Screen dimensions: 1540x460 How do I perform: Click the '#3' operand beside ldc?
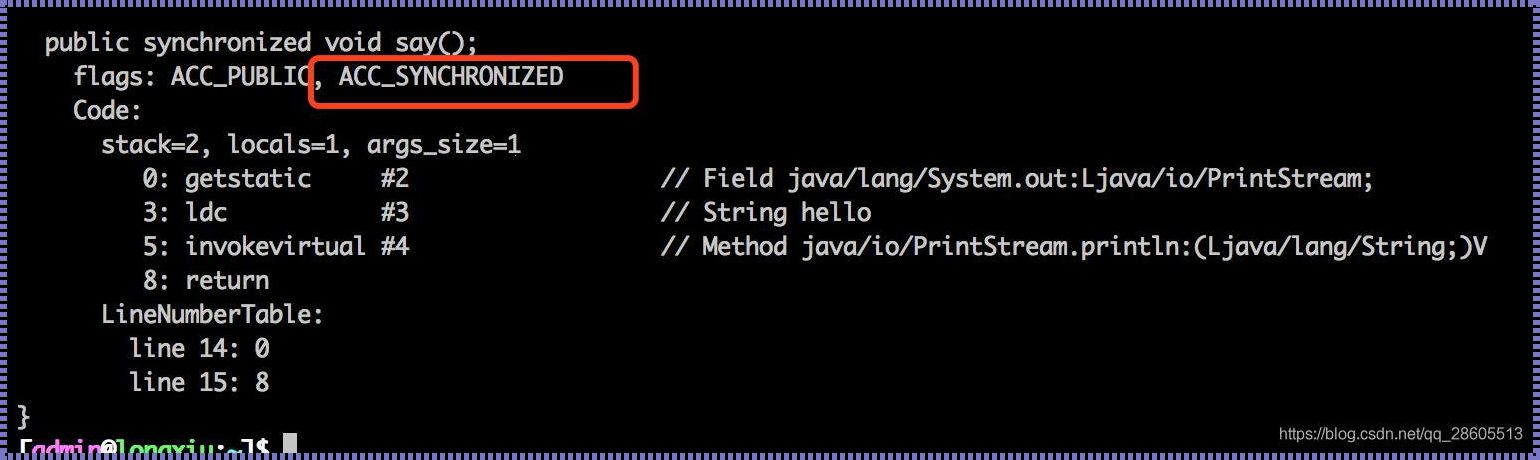395,212
